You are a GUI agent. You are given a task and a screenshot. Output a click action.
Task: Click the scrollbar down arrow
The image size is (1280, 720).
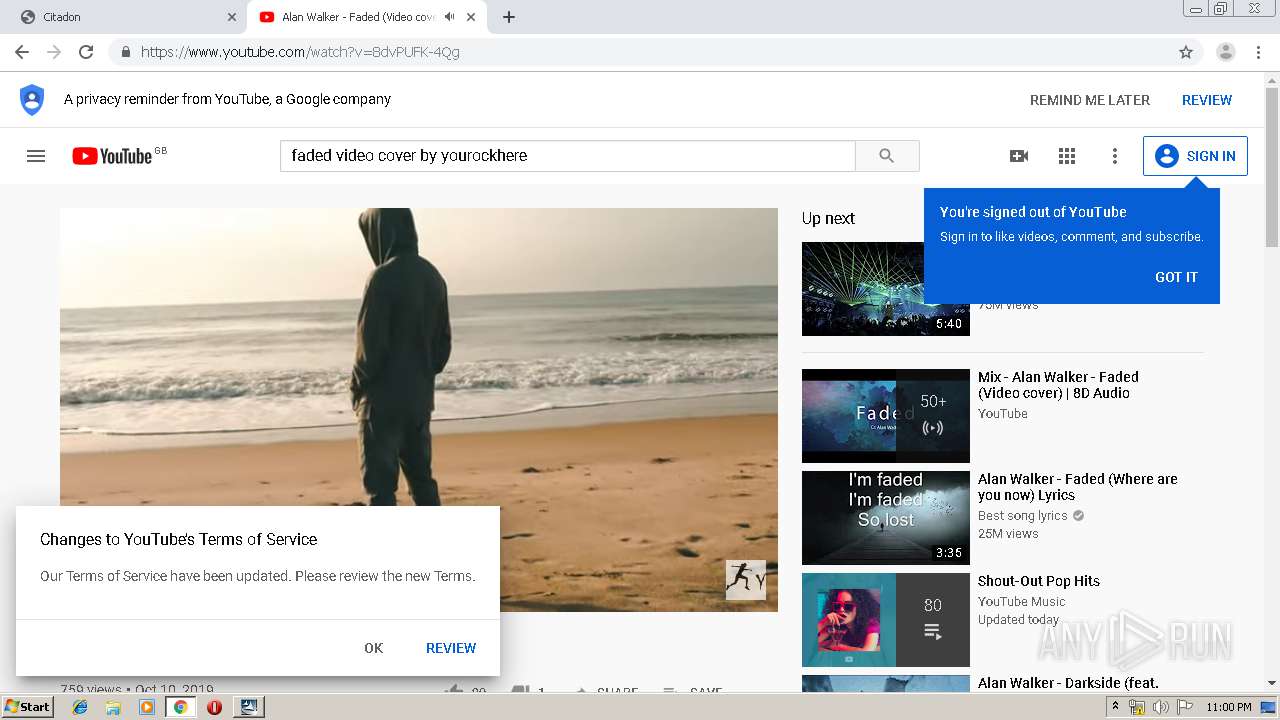click(x=1272, y=683)
